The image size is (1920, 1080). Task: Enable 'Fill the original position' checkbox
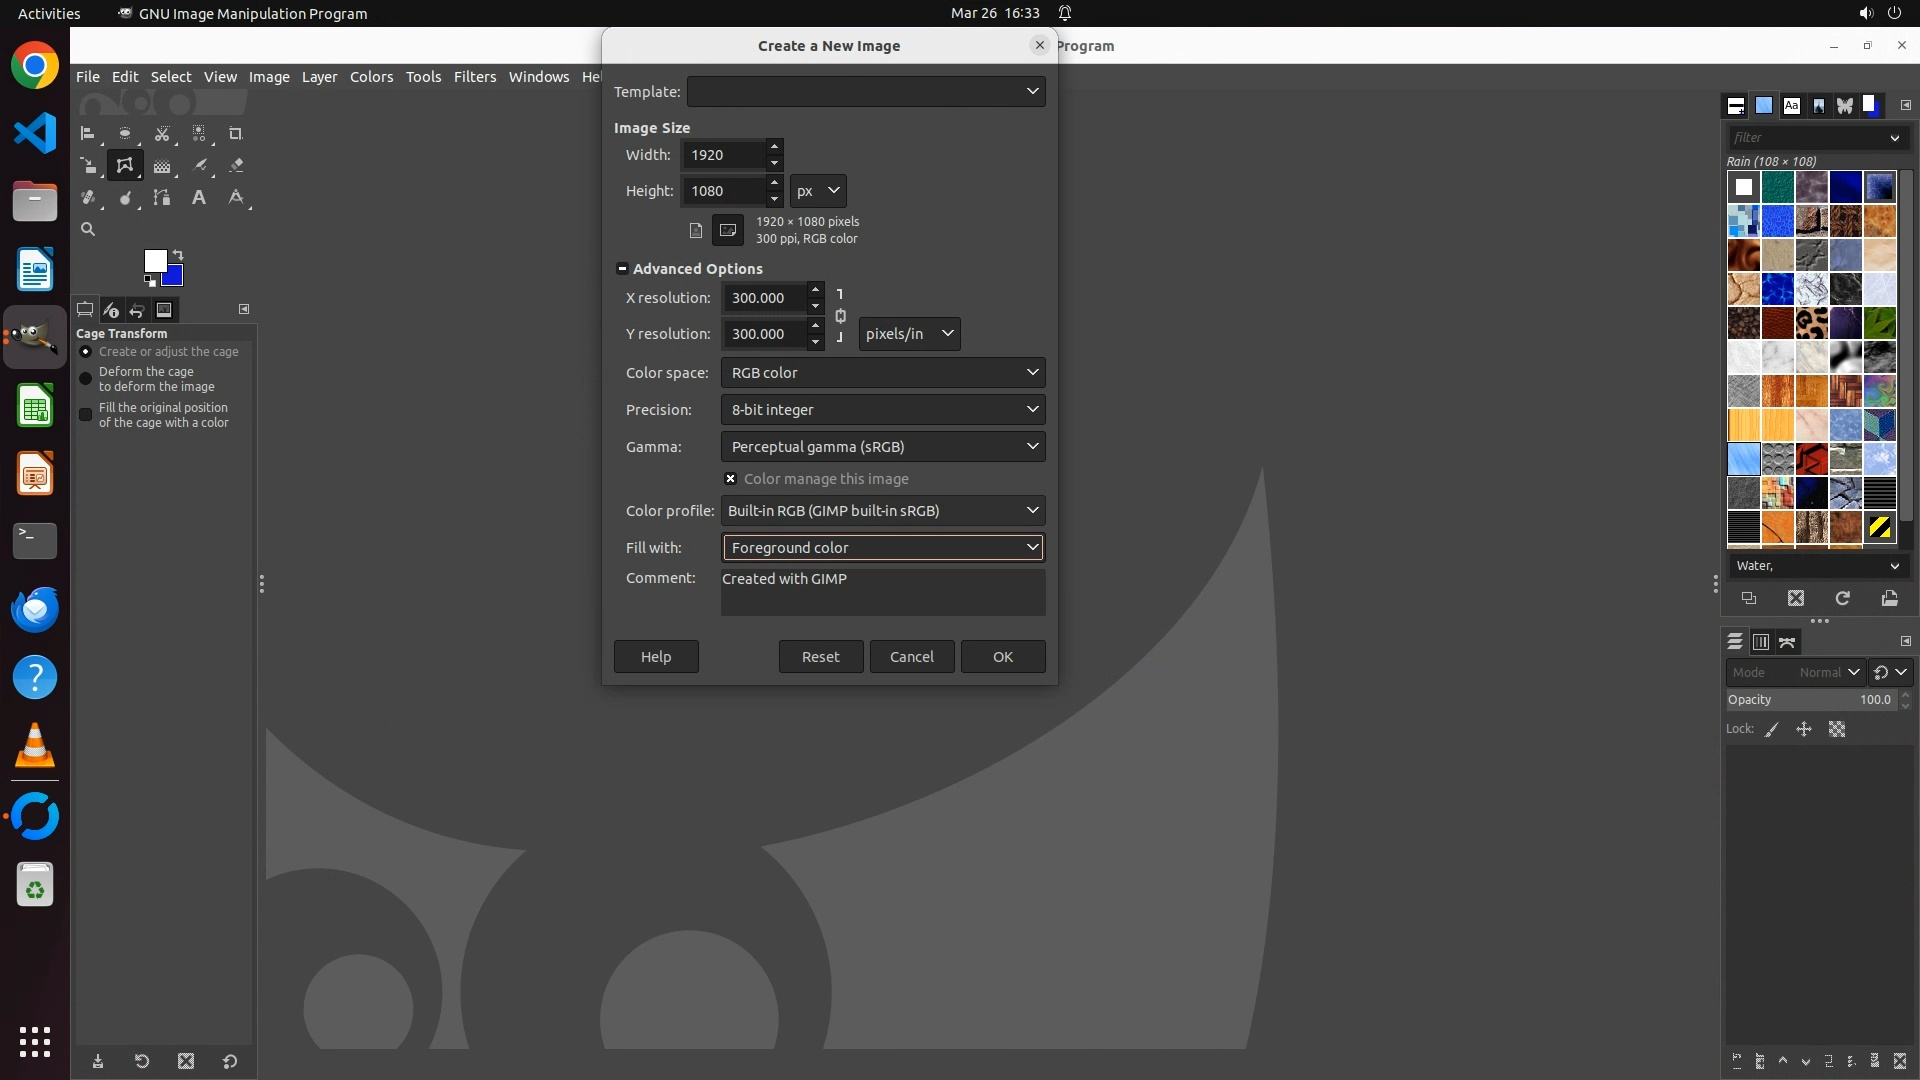[86, 415]
